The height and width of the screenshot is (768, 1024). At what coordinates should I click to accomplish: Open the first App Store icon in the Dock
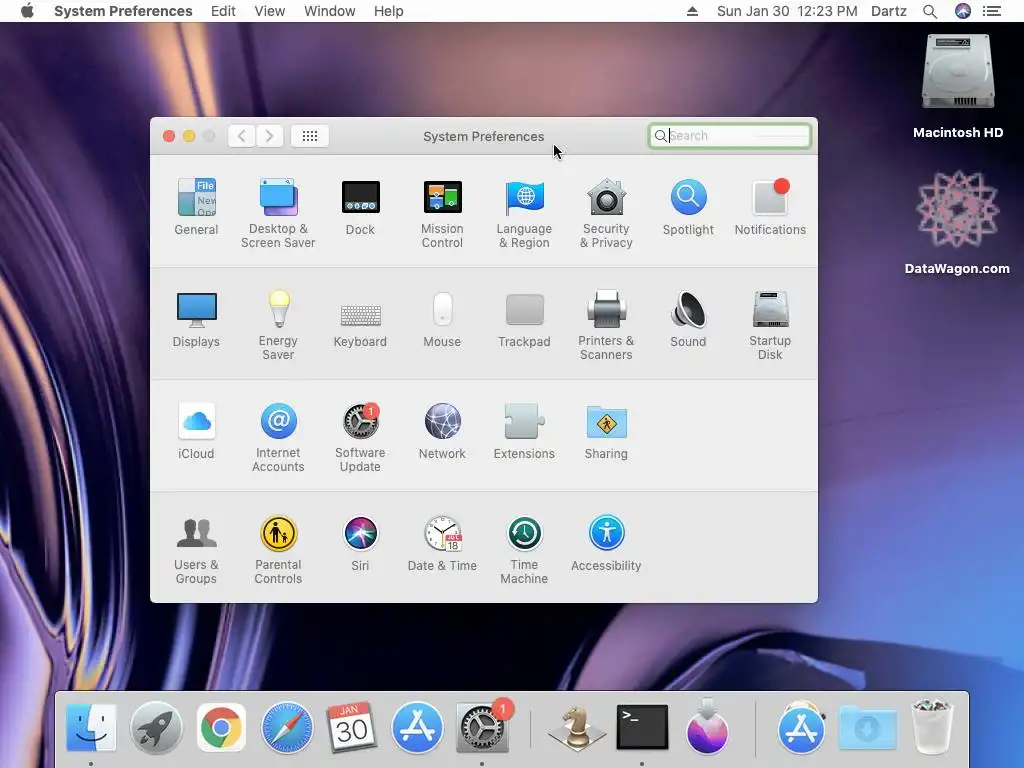click(417, 728)
